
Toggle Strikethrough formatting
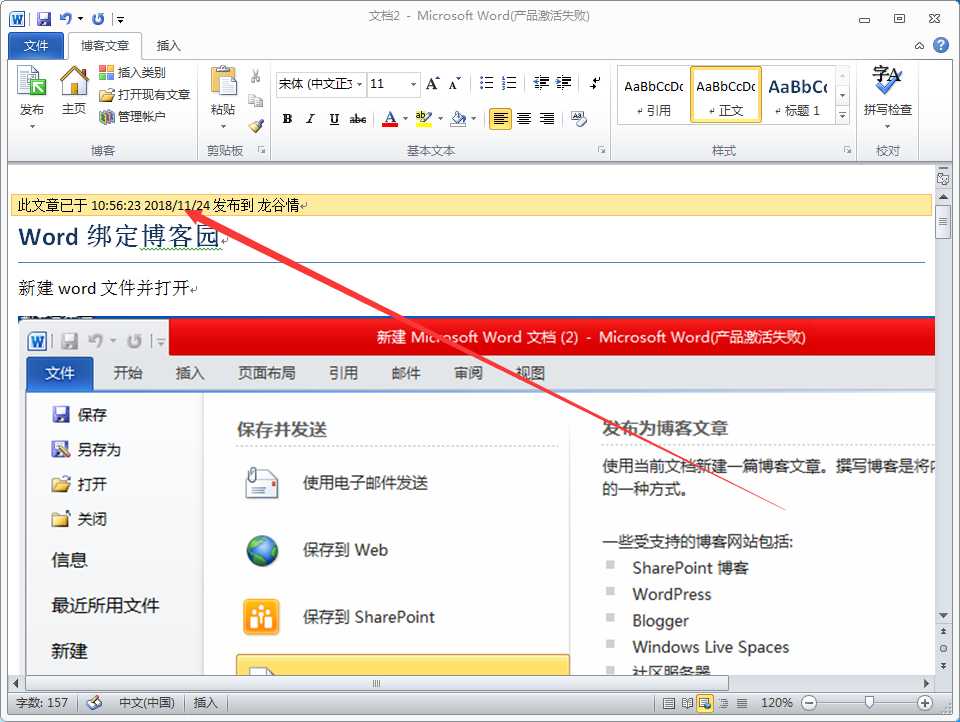tap(358, 119)
